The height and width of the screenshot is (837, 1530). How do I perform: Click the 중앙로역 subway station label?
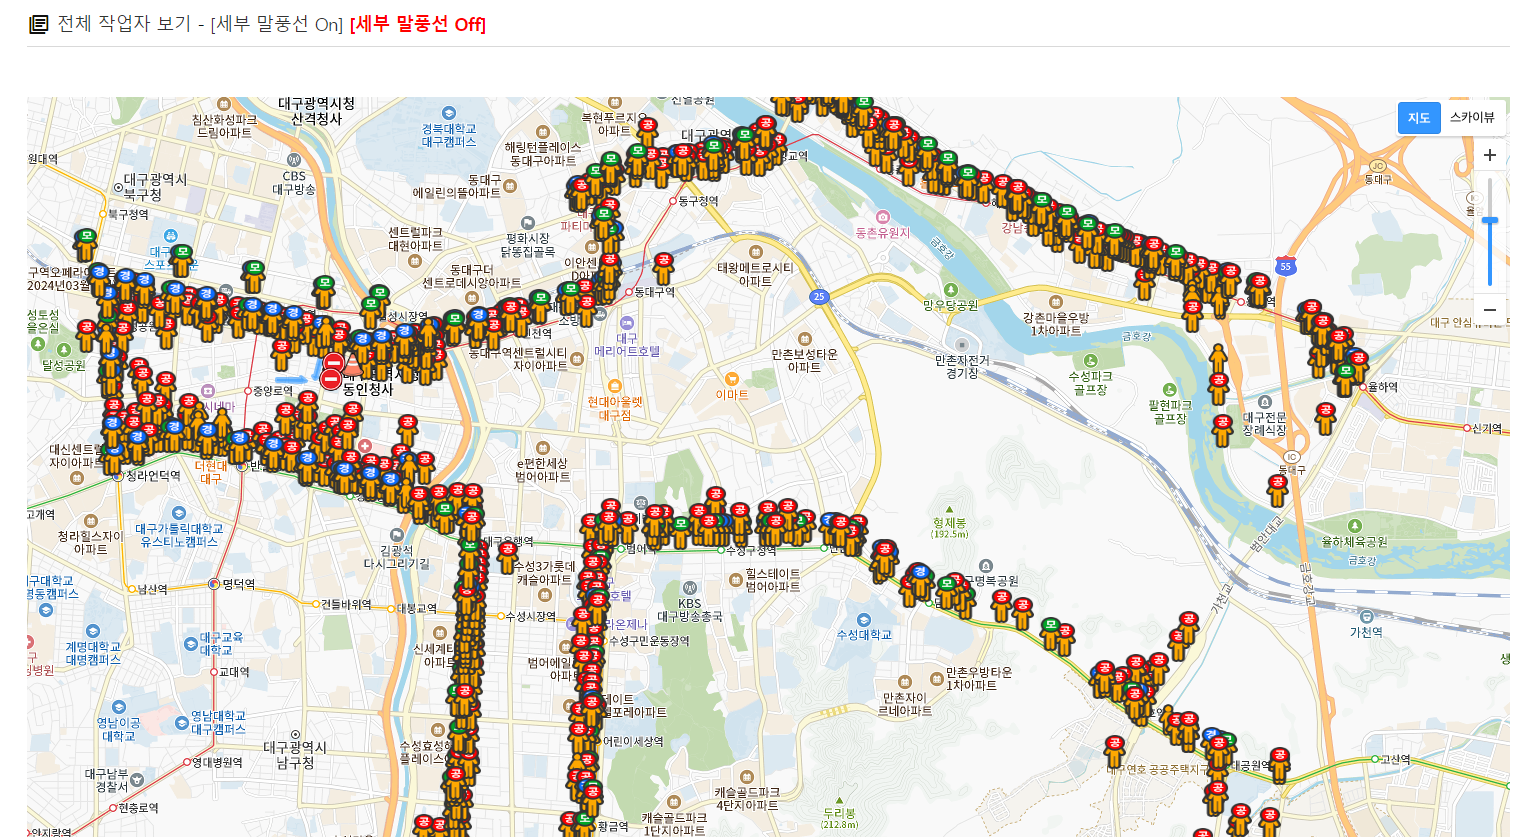pos(271,391)
